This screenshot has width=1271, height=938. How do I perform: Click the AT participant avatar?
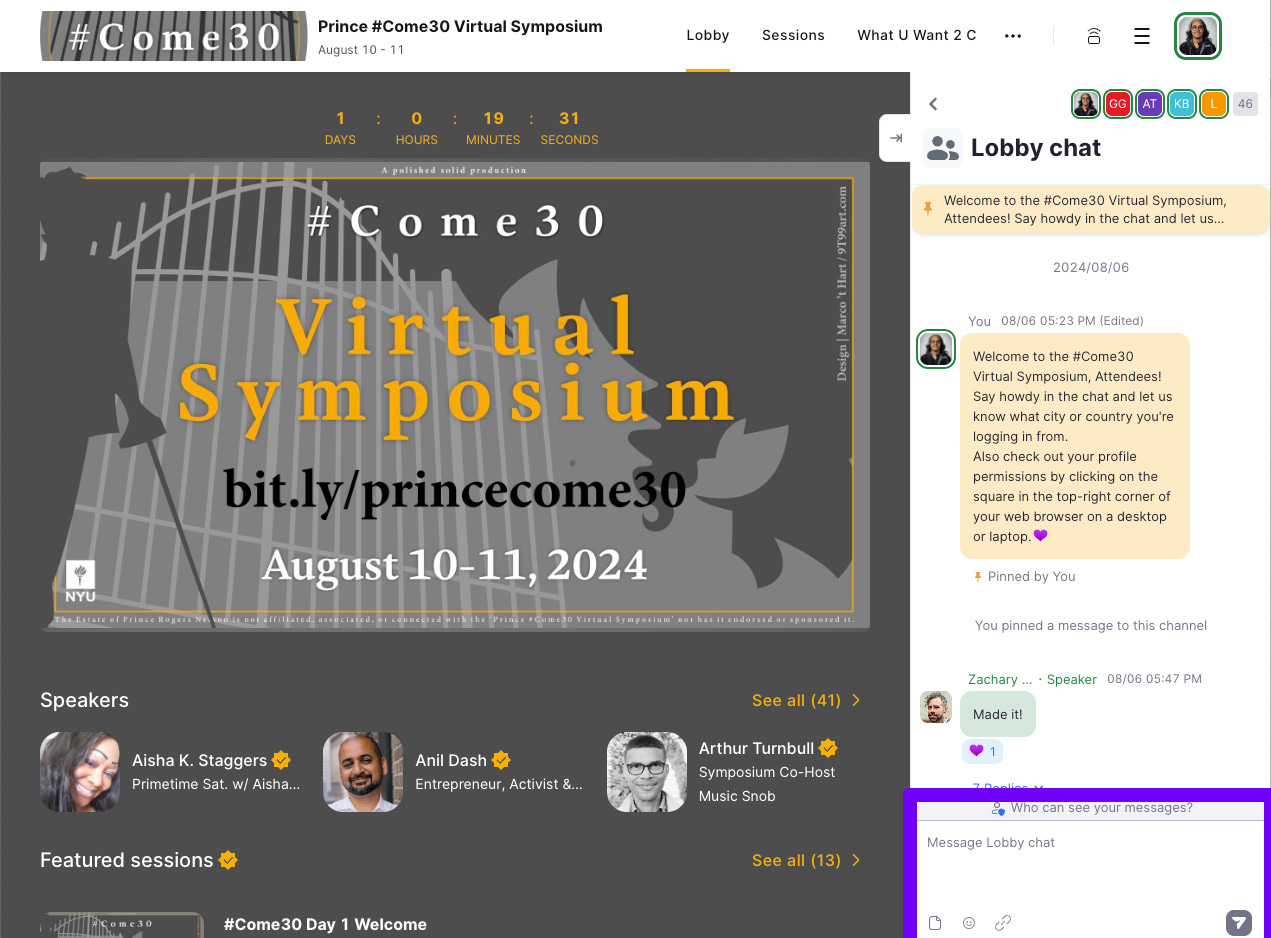tap(1150, 103)
